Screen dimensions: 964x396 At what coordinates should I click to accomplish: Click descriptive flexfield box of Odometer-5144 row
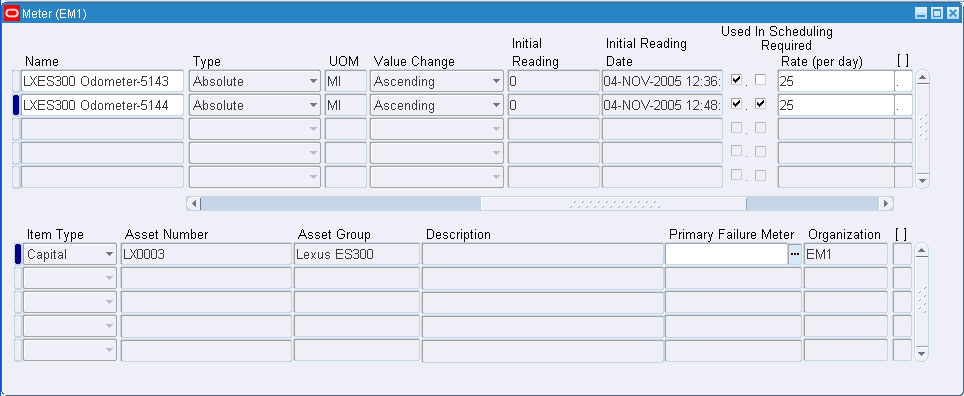903,105
